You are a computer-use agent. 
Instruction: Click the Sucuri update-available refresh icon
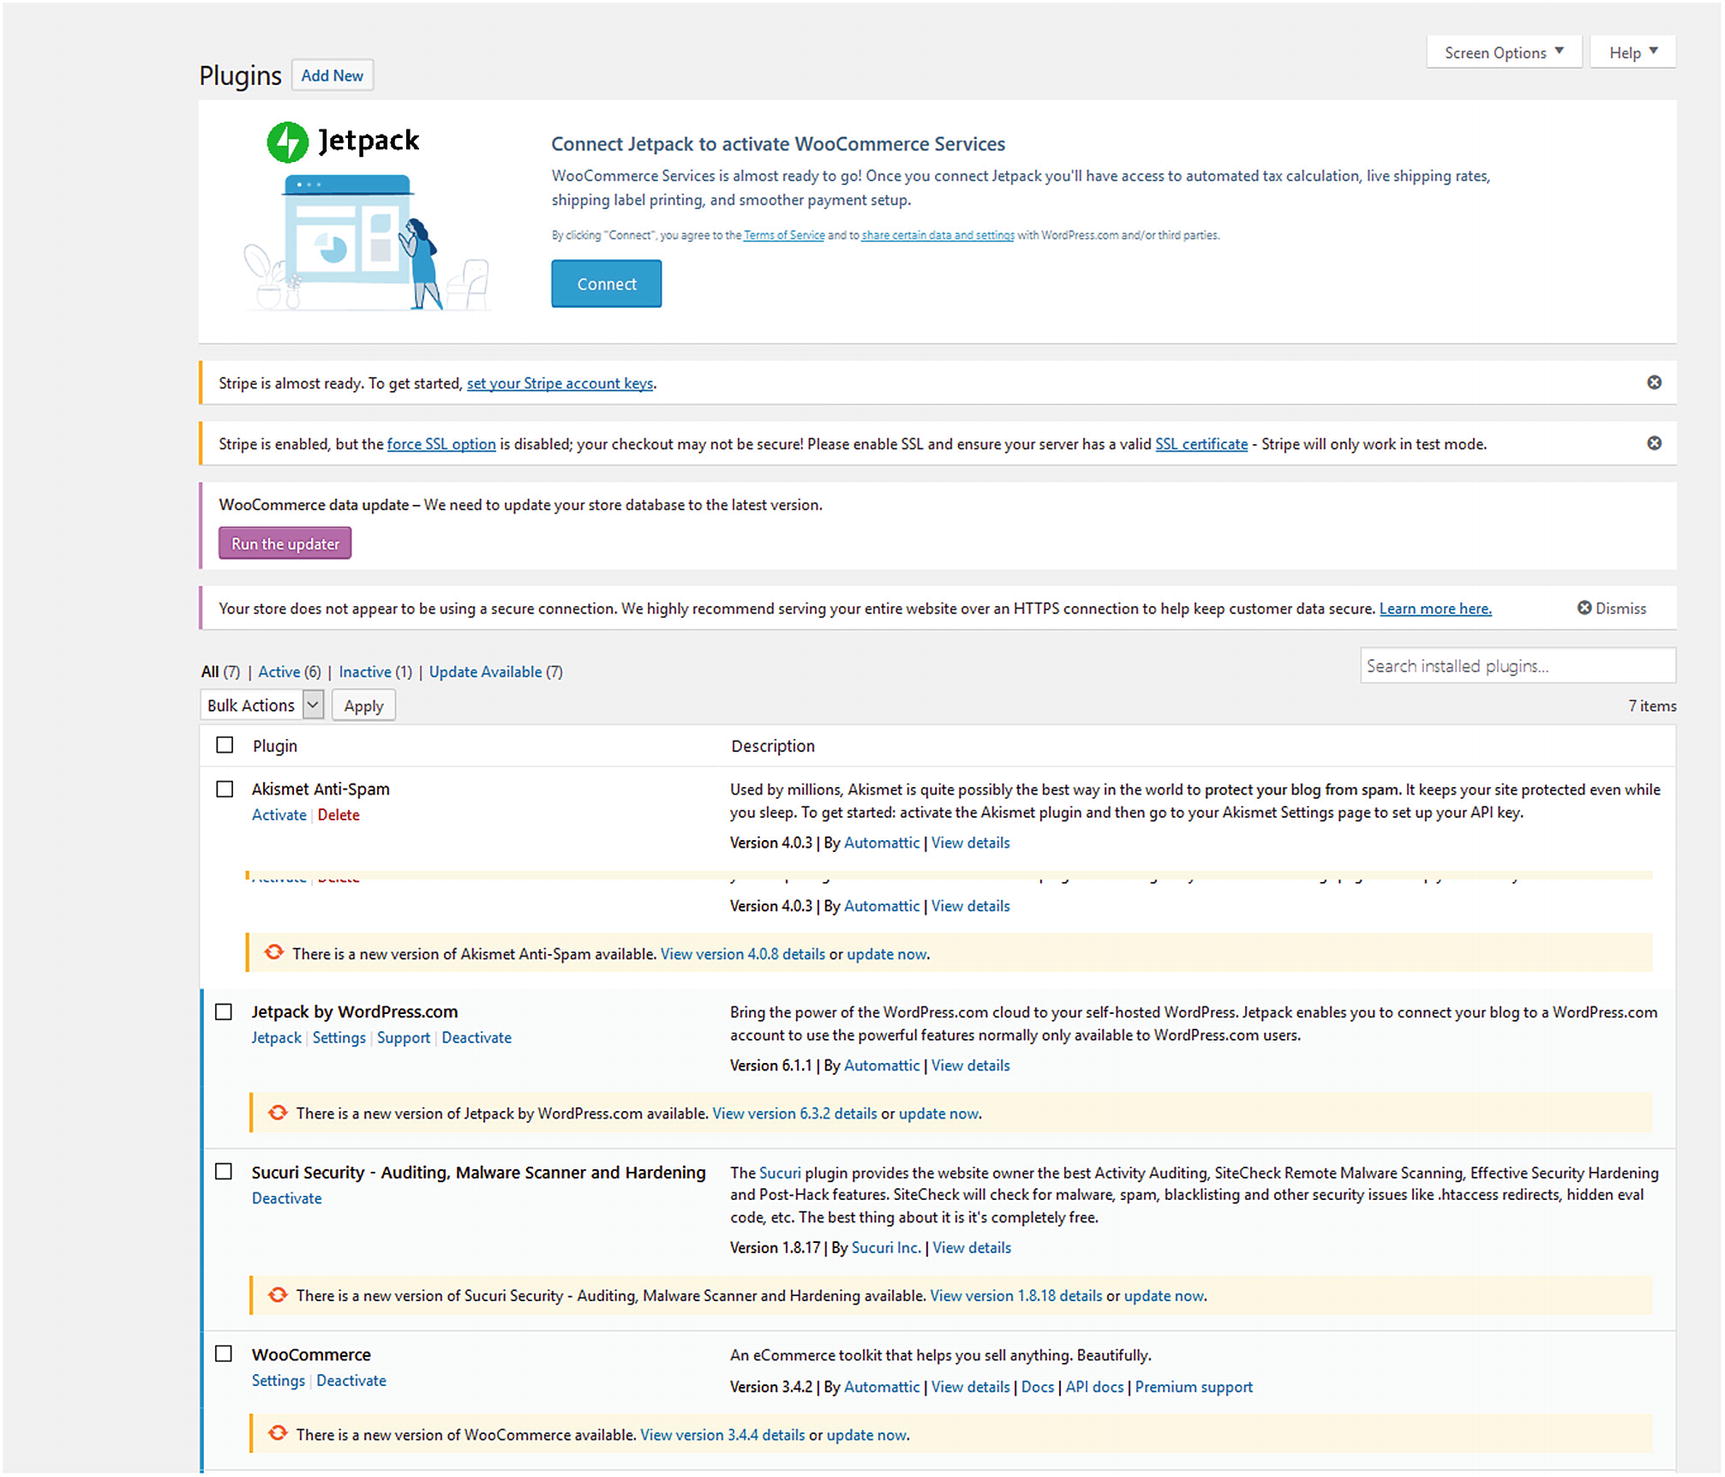(278, 1296)
